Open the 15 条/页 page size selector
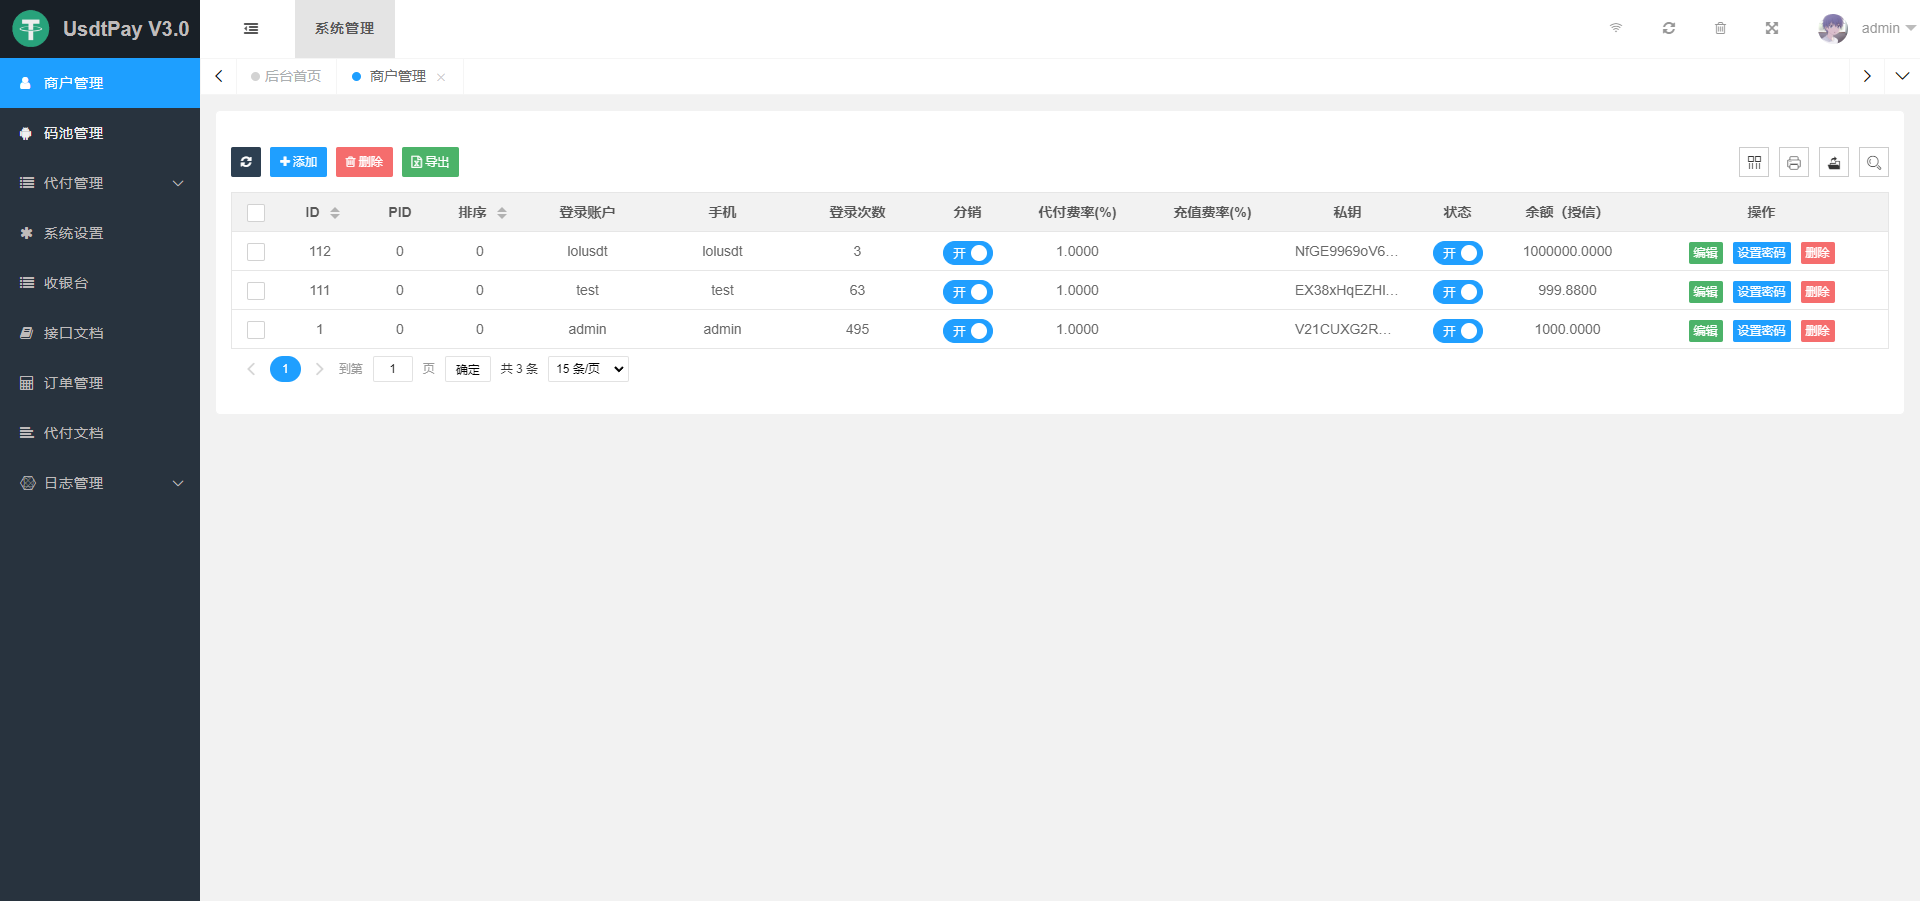1920x901 pixels. [x=587, y=368]
